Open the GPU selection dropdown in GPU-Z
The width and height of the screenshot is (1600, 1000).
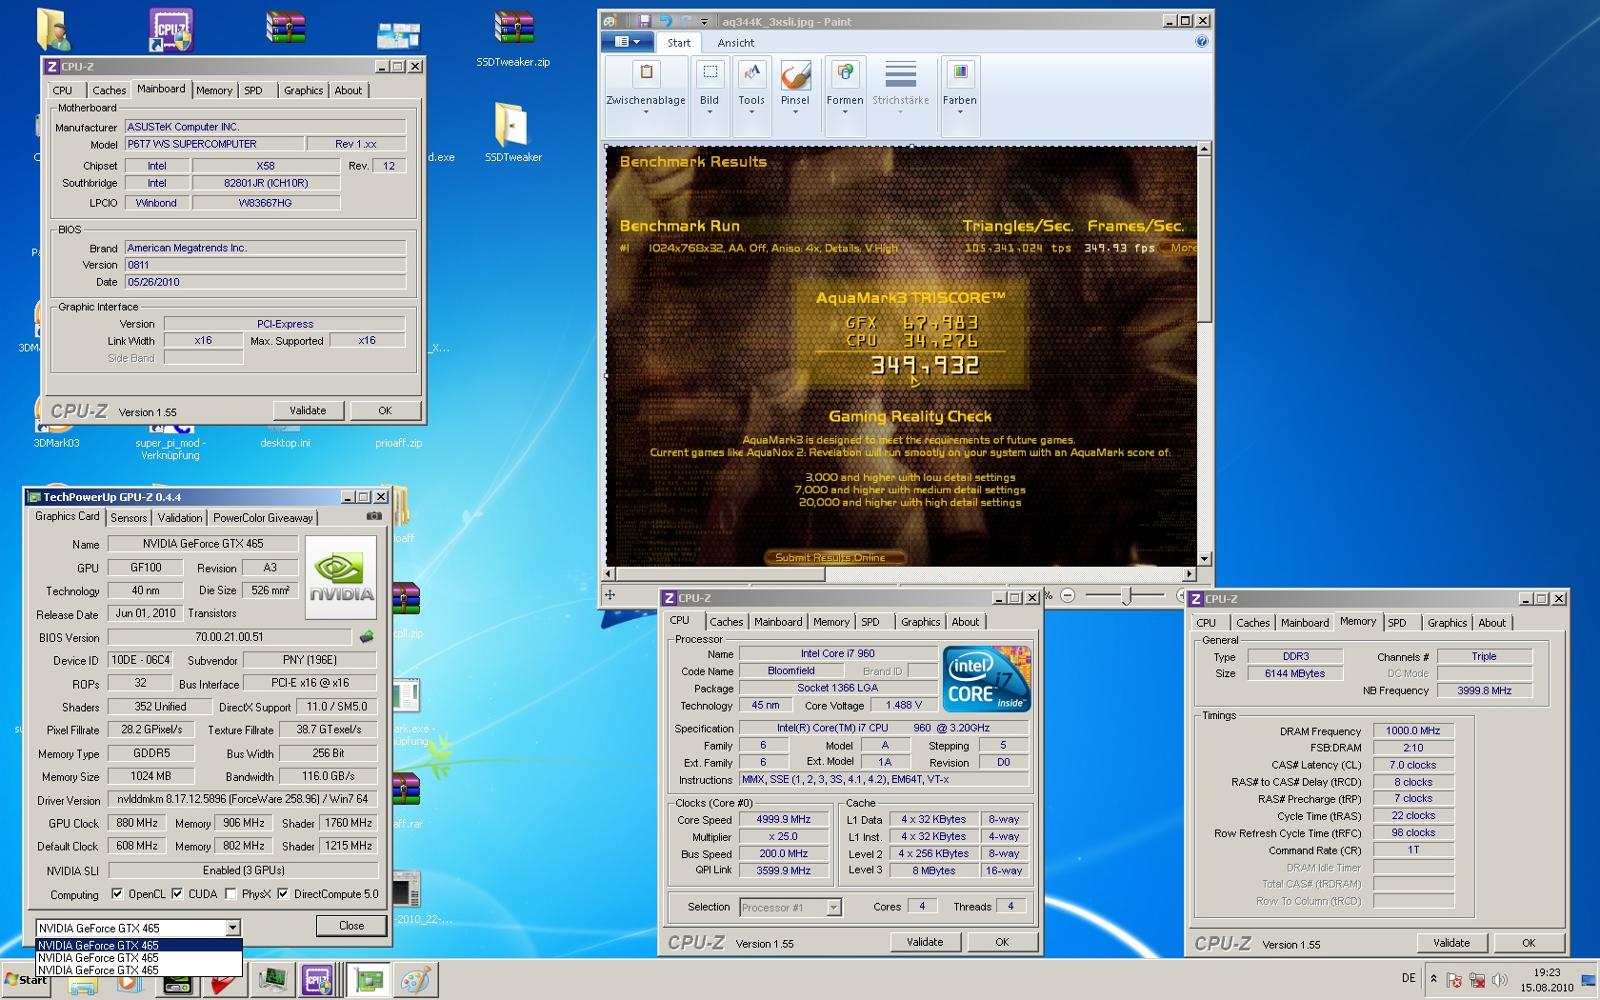(232, 928)
